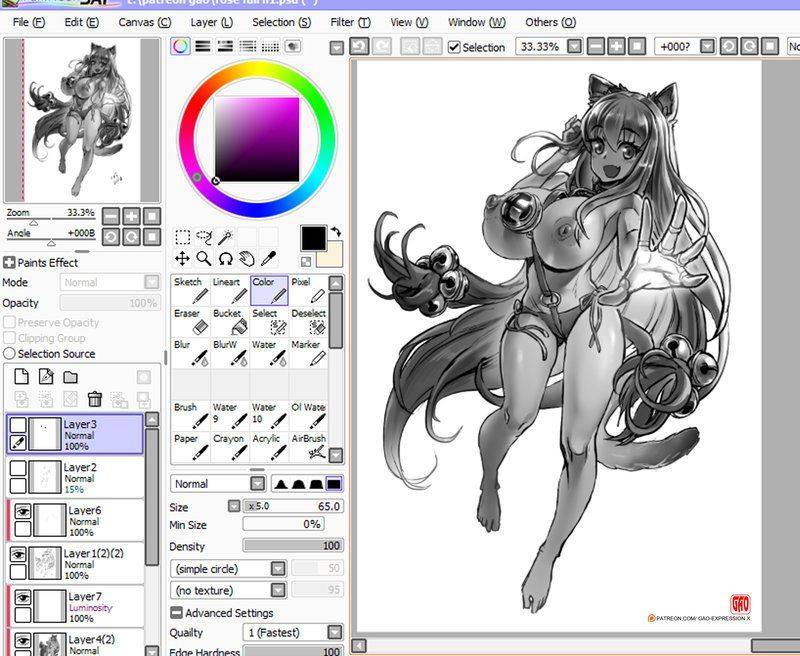Open the Quality 1 (Fastest) dropdown
Viewport: 800px width, 656px height.
335,633
